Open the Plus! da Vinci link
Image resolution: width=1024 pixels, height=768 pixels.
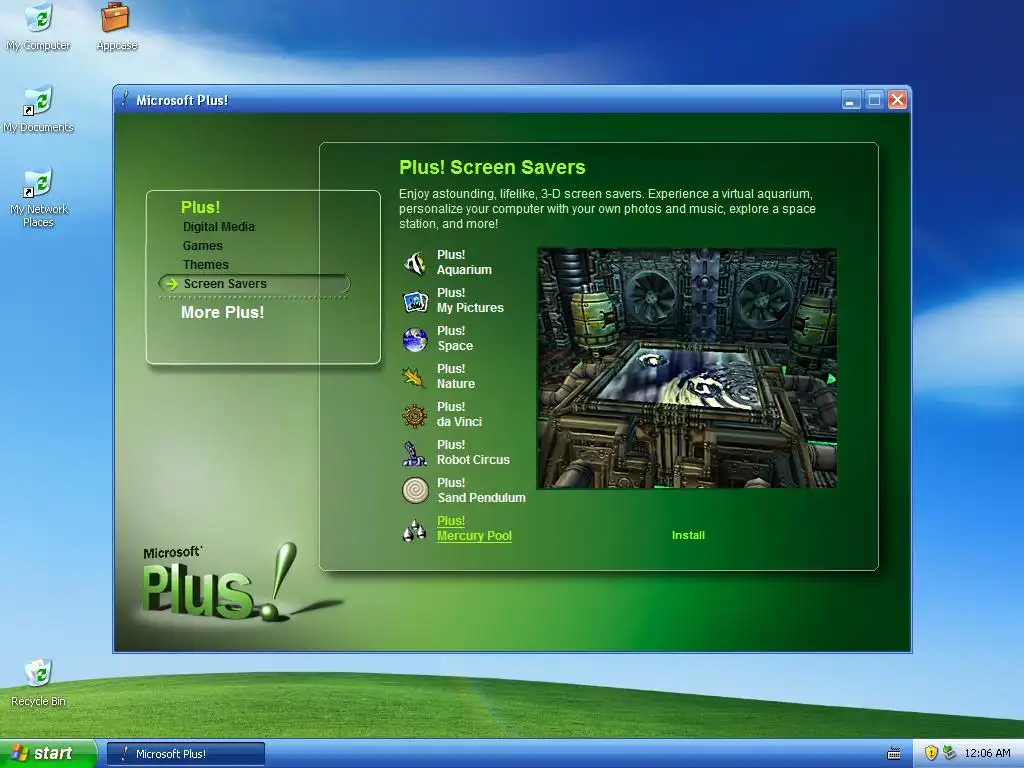click(459, 414)
